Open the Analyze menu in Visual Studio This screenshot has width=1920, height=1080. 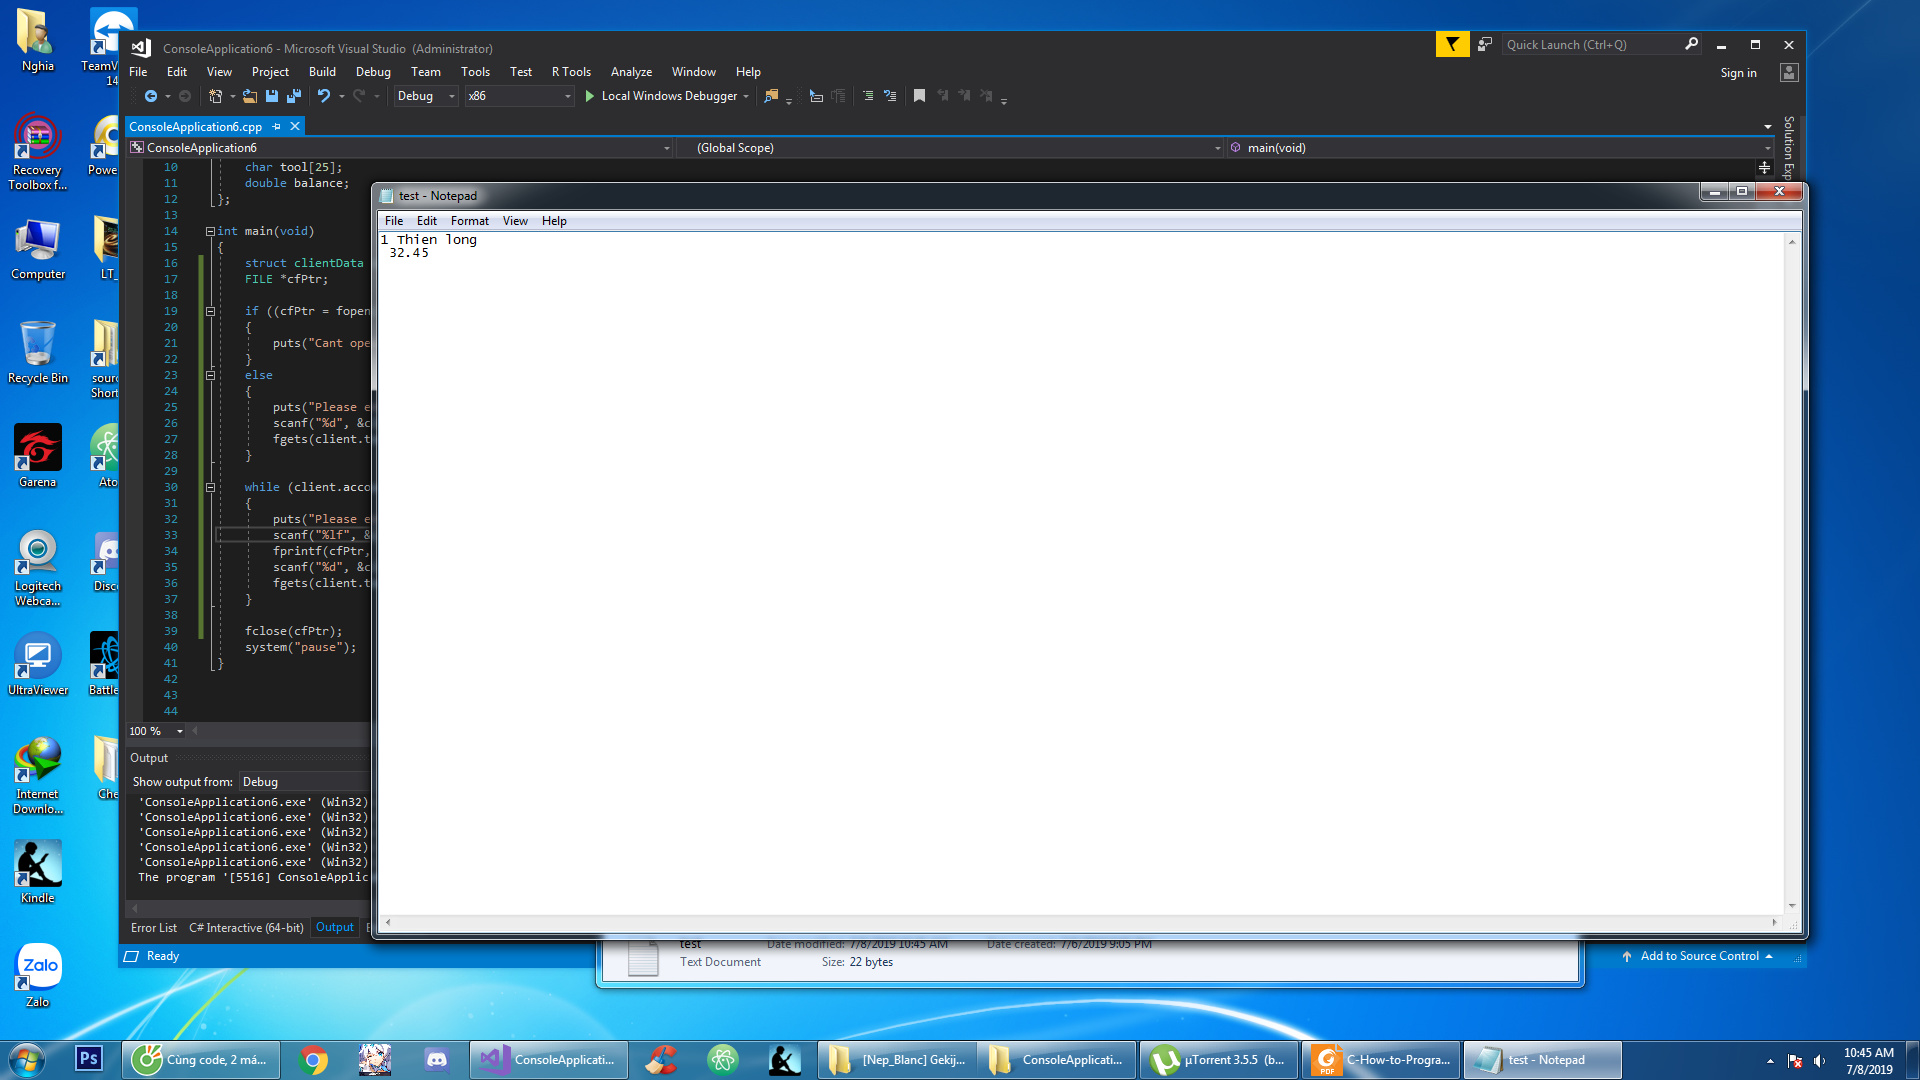pyautogui.click(x=631, y=72)
